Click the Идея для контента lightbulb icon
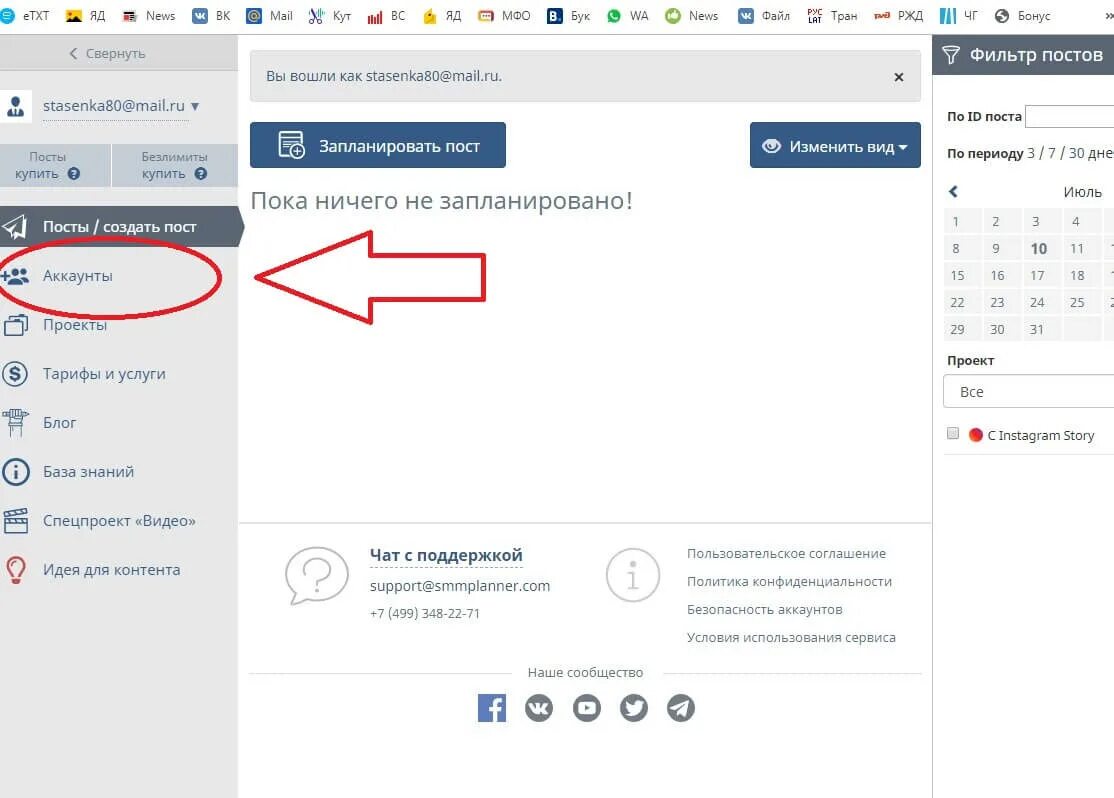Viewport: 1114px width, 798px height. pyautogui.click(x=16, y=569)
